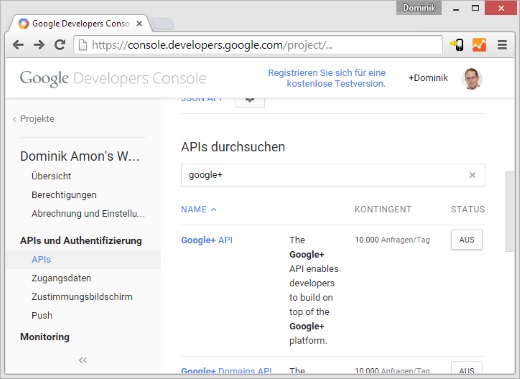Open the Chrome hamburger menu
The width and height of the screenshot is (520, 379).
tap(502, 45)
